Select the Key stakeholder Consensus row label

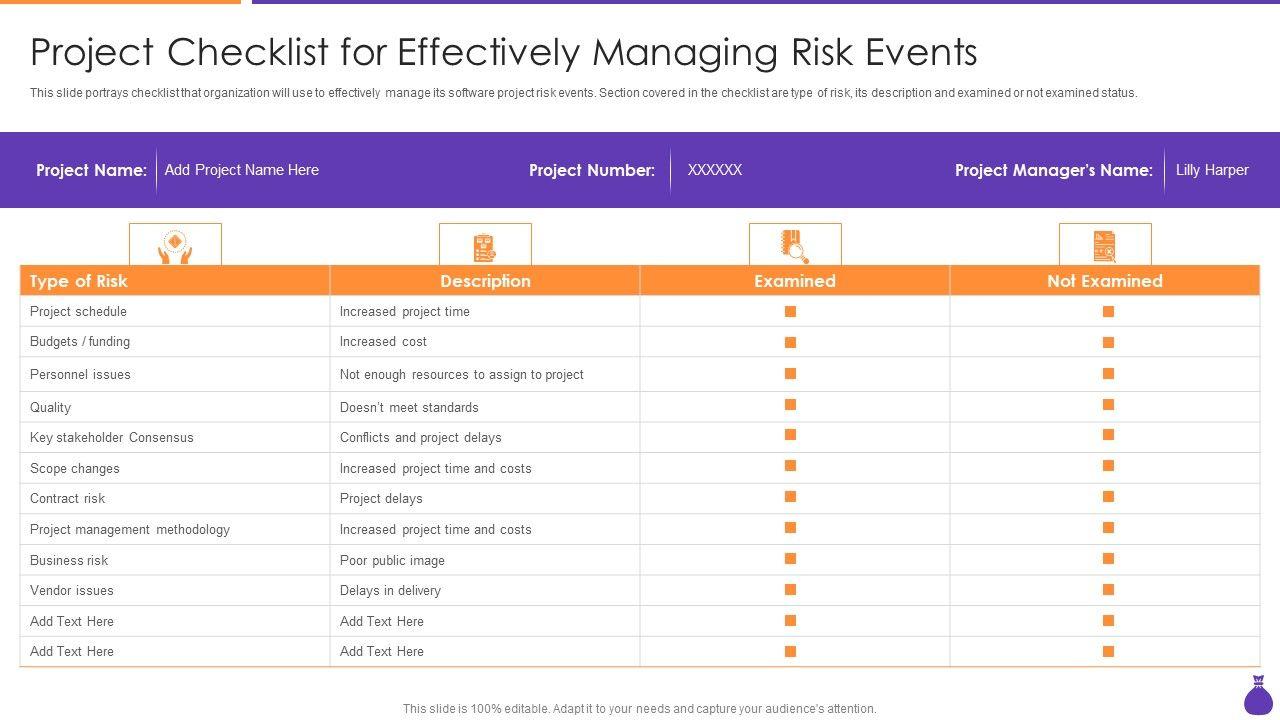pos(112,437)
